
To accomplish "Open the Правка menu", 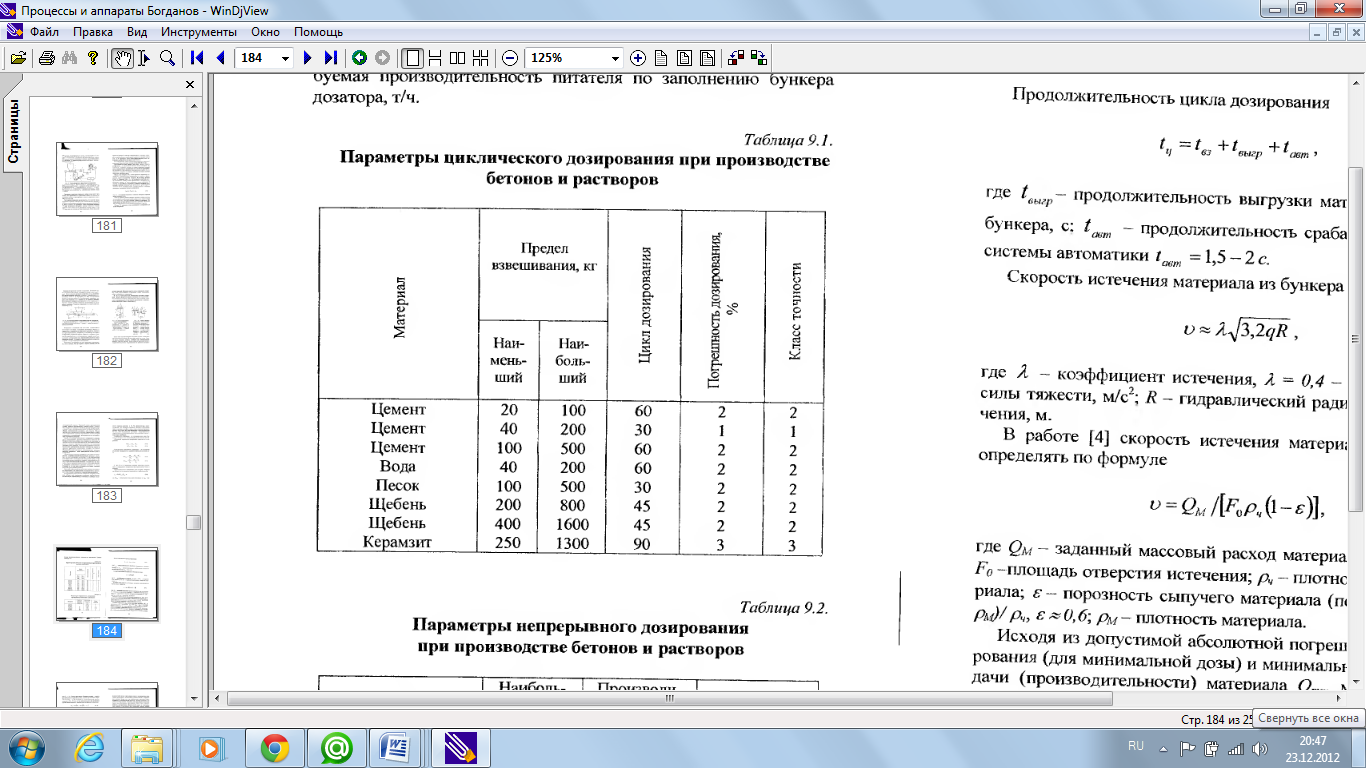I will [x=92, y=32].
